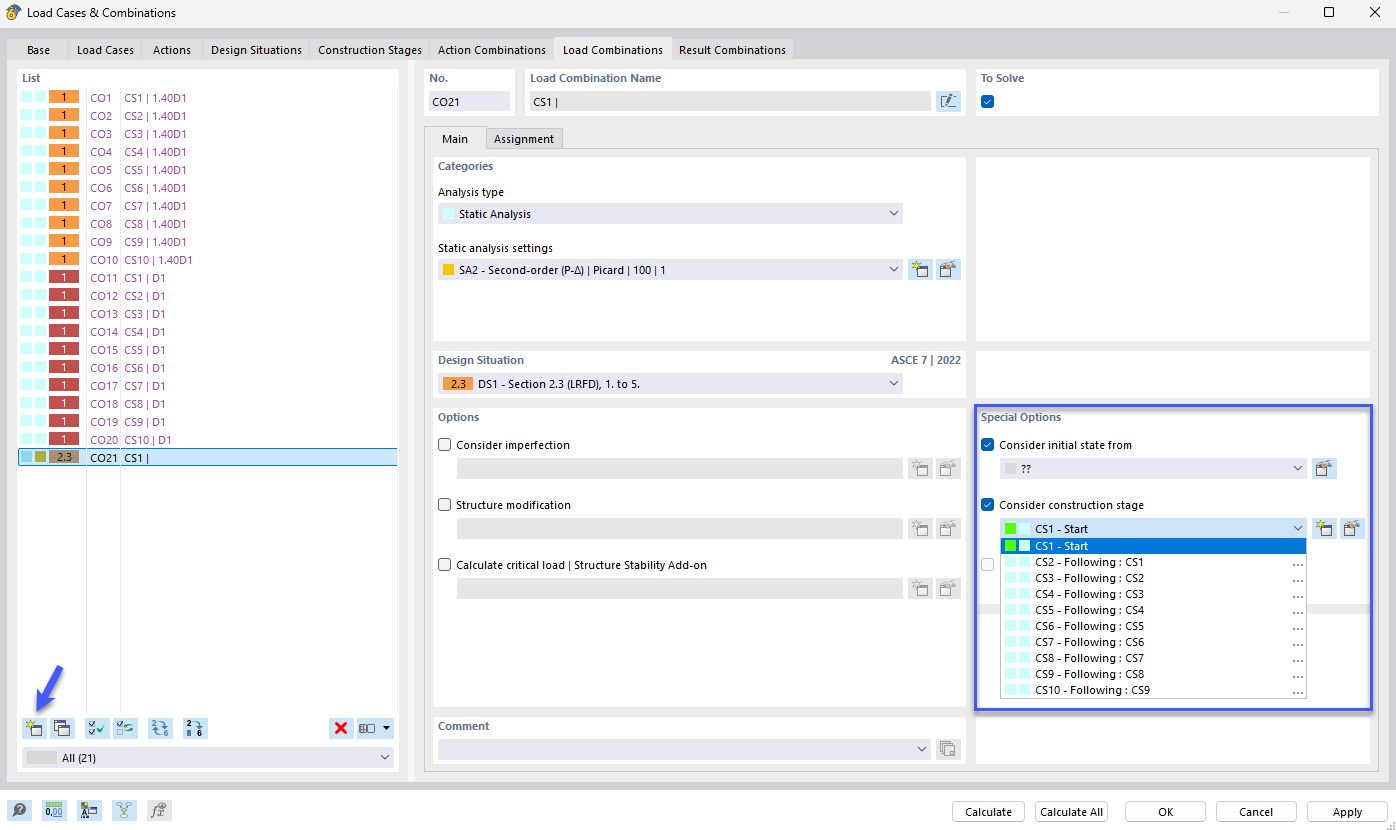
Task: Uncheck Consider initial state from
Action: [x=988, y=445]
